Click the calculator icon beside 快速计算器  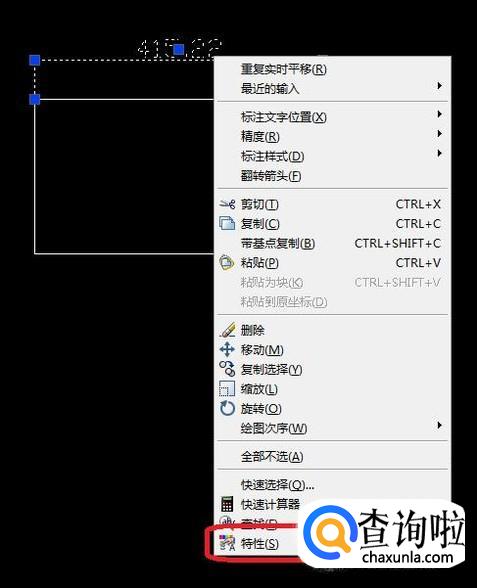[x=227, y=504]
